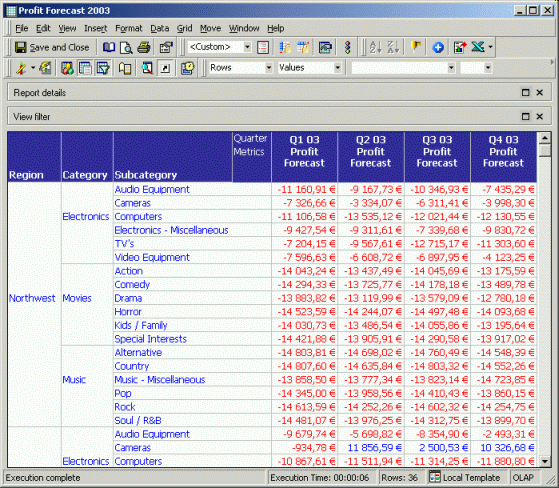Image resolution: width=559 pixels, height=488 pixels.
Task: Open the print preview icon
Action: click(126, 47)
